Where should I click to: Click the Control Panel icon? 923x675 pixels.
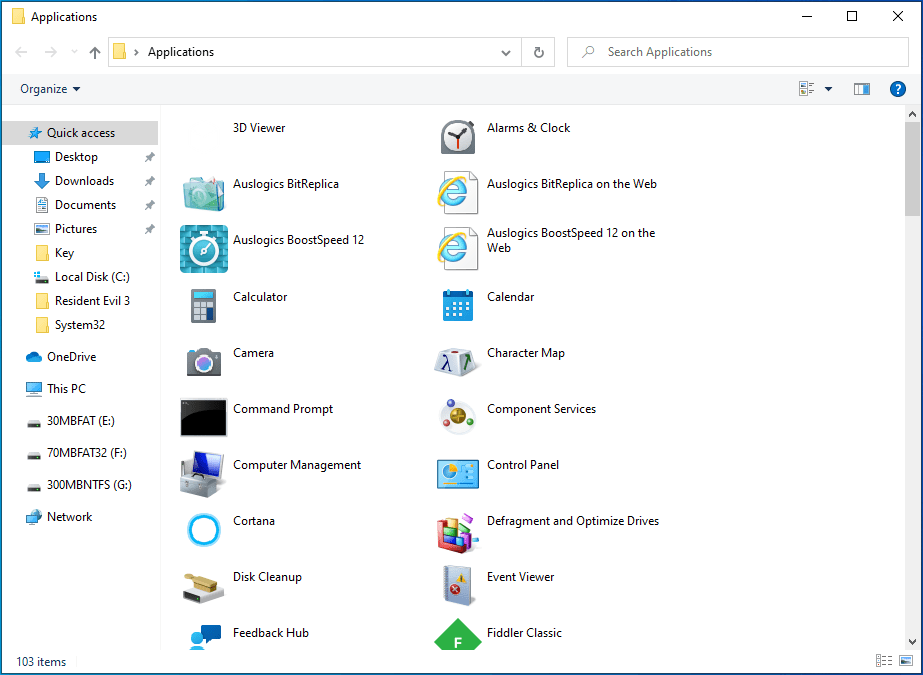click(458, 473)
